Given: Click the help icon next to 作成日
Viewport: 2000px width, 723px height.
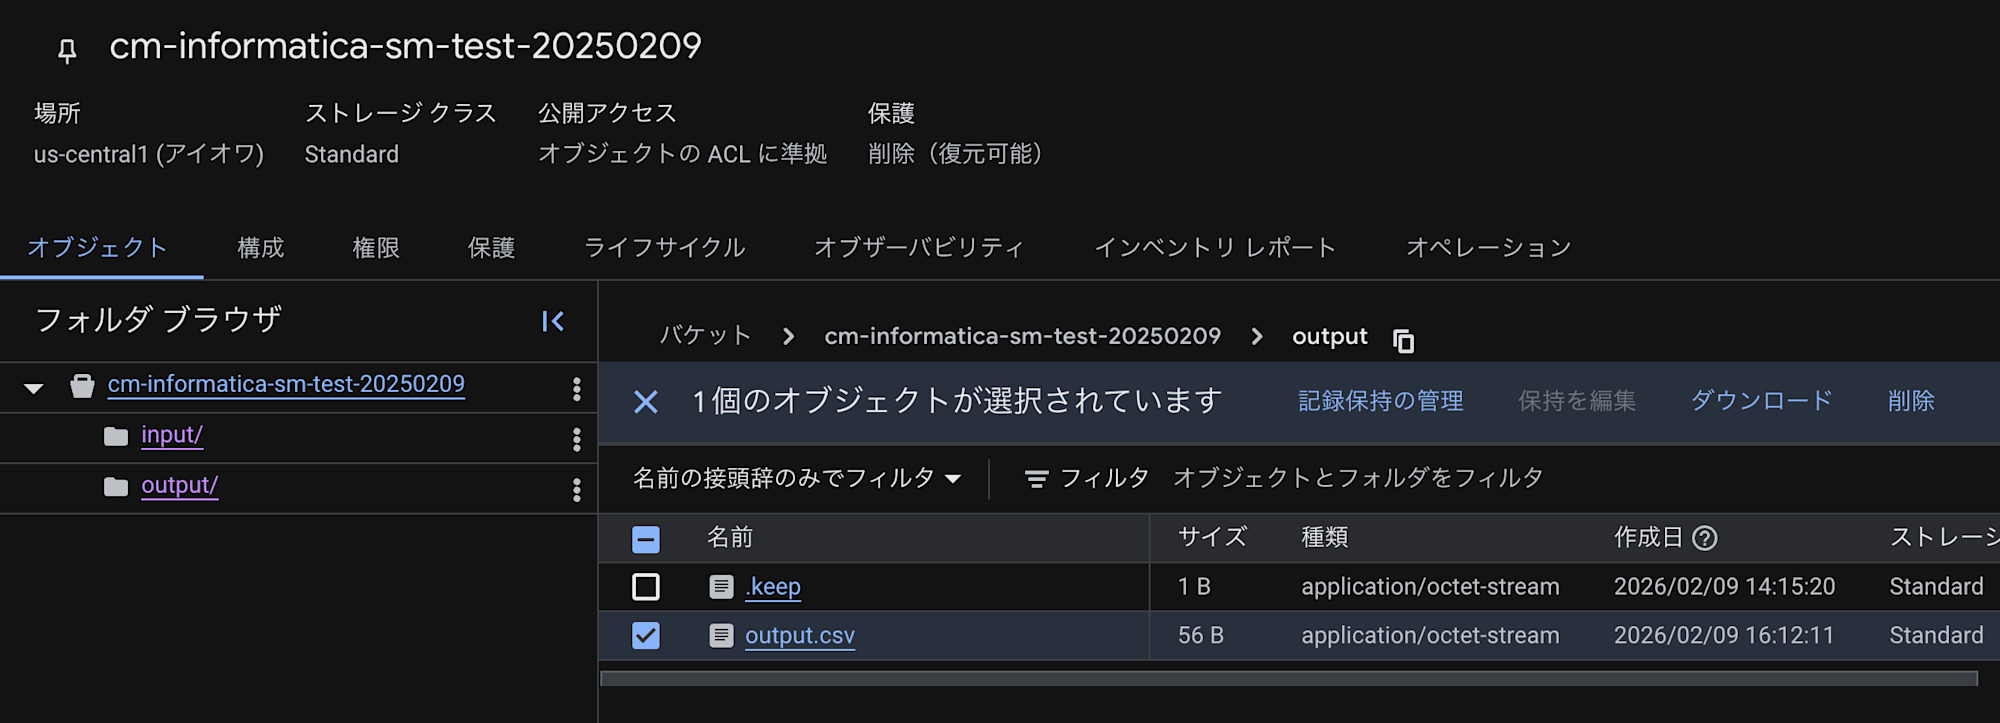Looking at the screenshot, I should tap(1707, 538).
